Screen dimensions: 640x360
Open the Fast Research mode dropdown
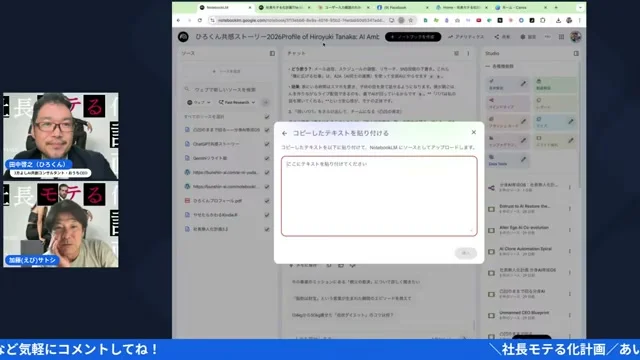[237, 102]
